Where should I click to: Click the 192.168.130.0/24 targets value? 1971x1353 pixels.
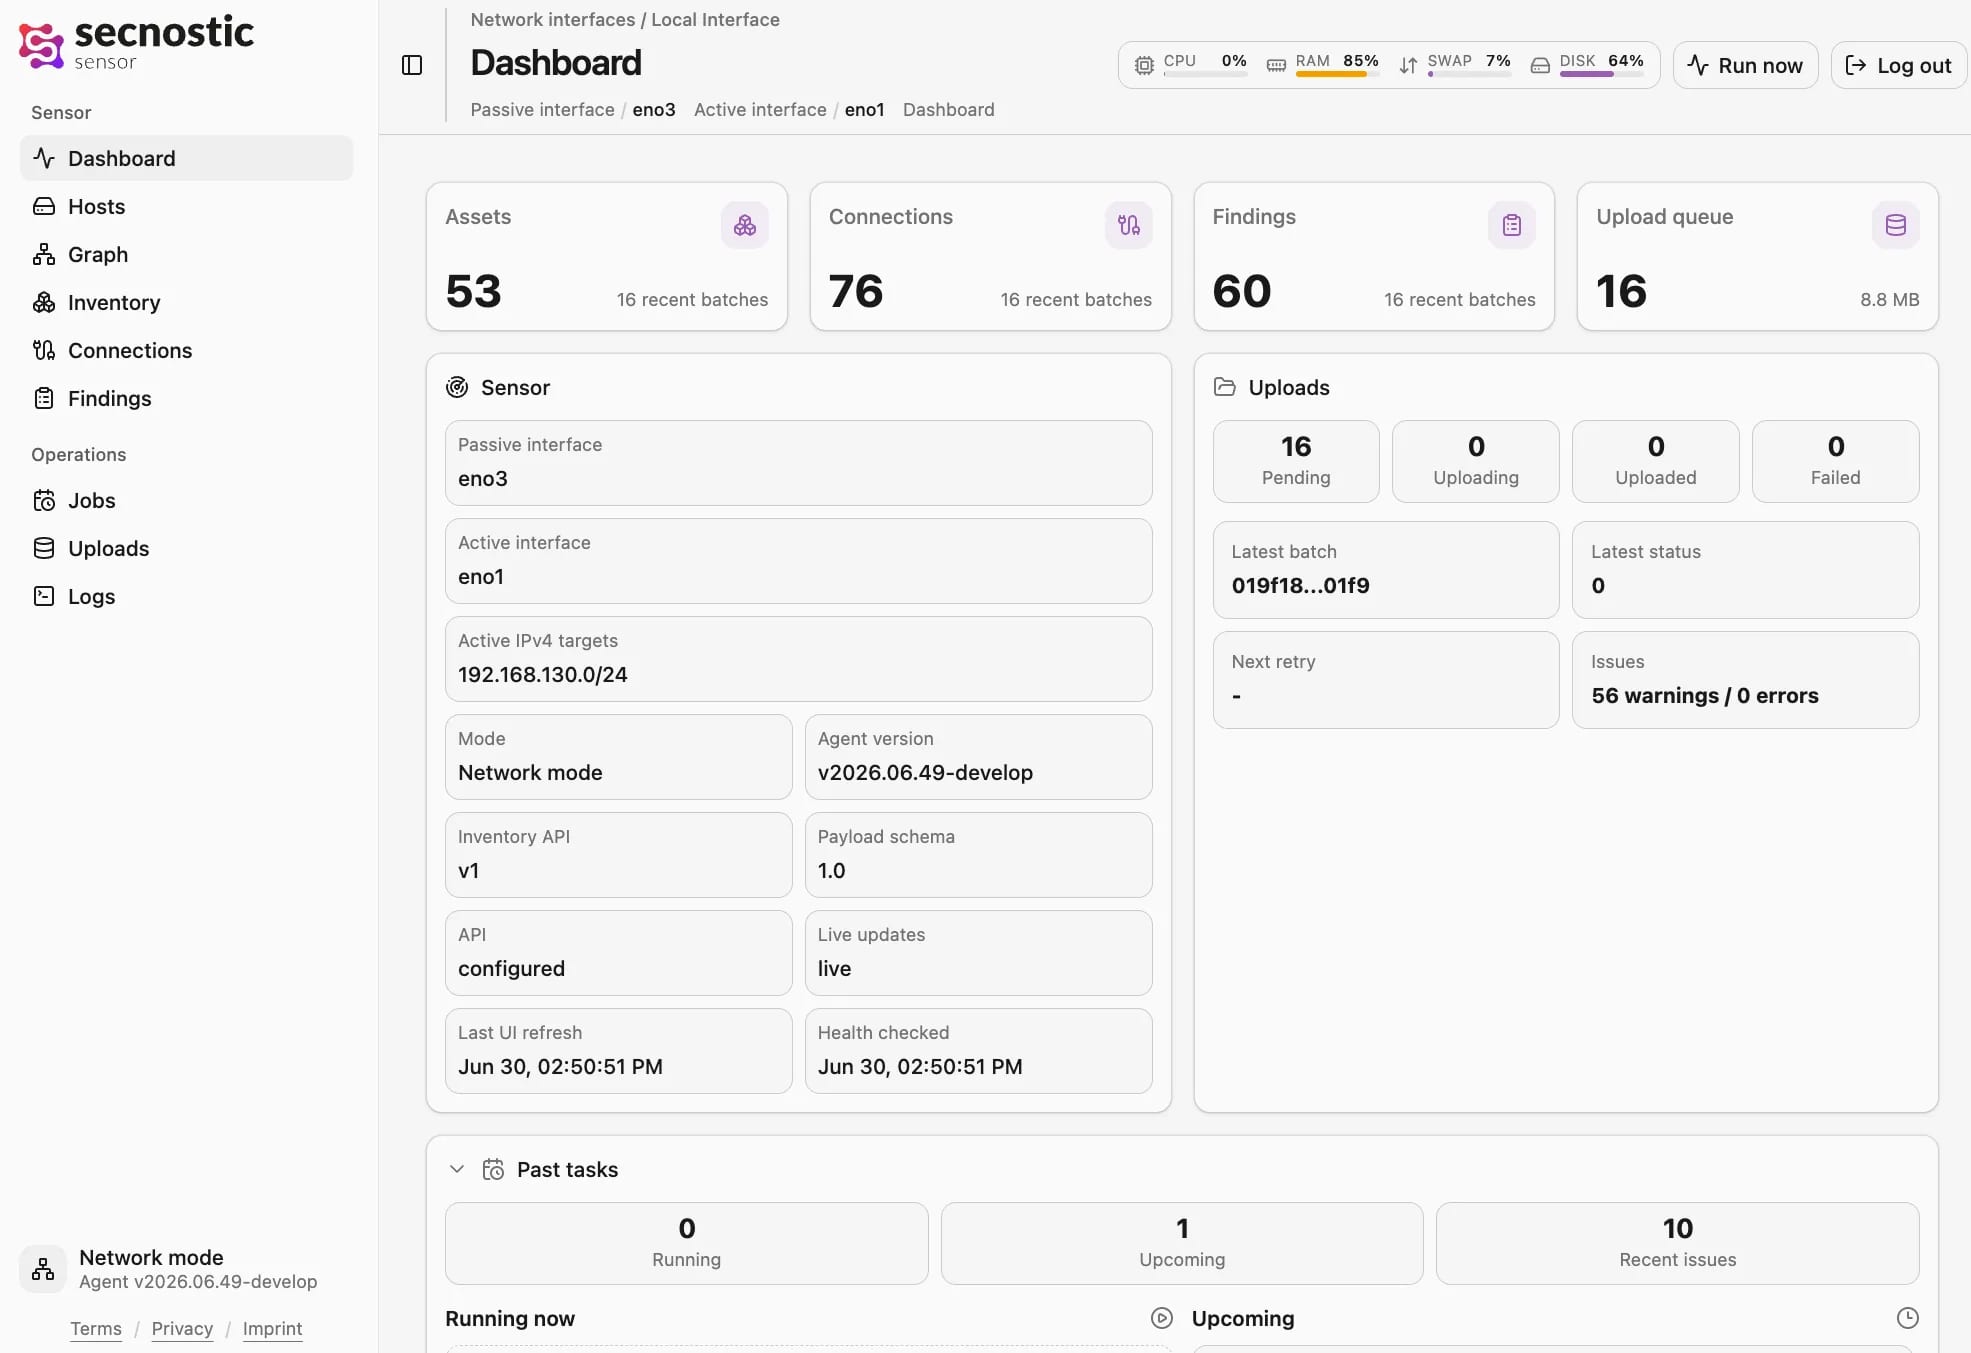(543, 674)
